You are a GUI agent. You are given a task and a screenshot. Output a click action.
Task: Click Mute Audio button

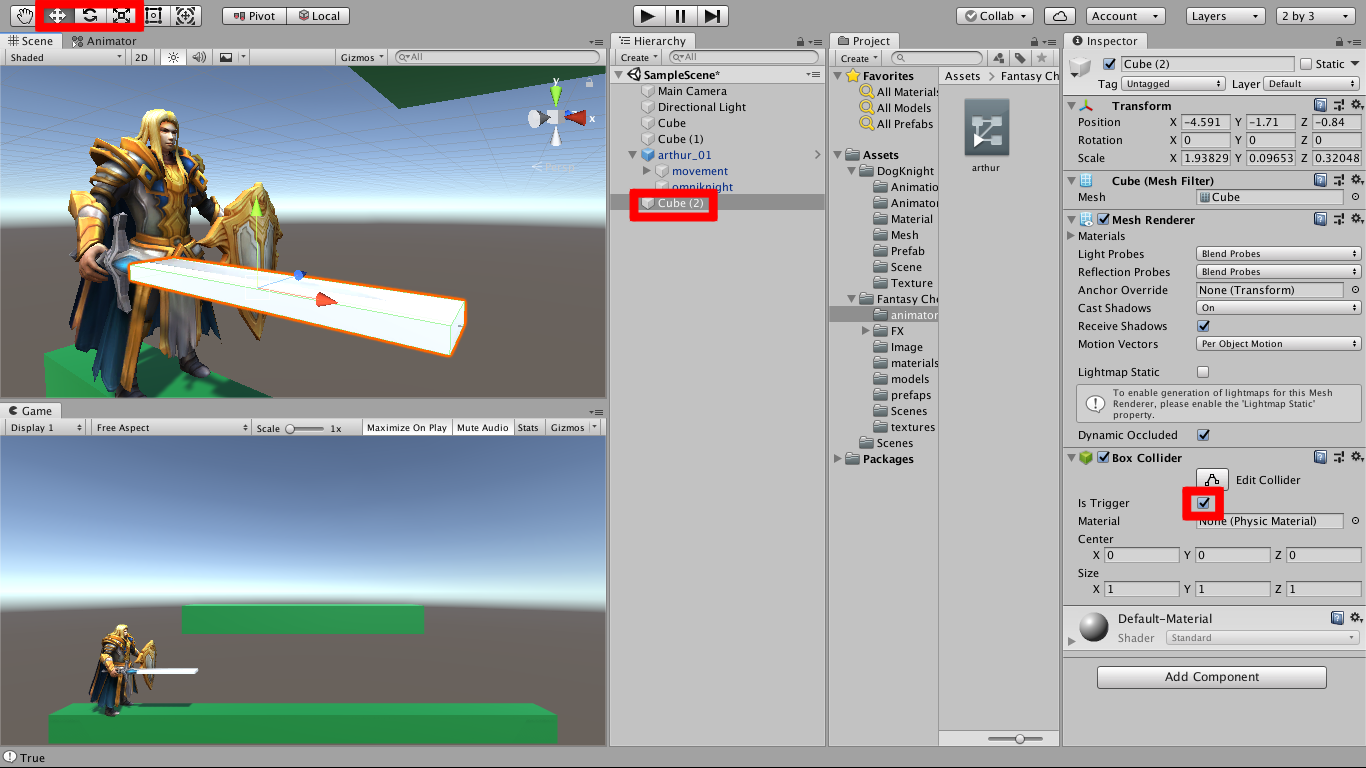[x=483, y=427]
